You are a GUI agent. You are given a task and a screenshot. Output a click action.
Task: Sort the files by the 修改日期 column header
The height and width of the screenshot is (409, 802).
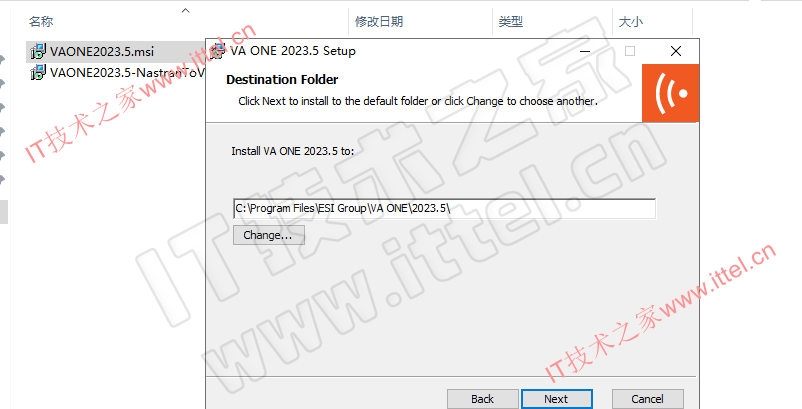pos(379,21)
